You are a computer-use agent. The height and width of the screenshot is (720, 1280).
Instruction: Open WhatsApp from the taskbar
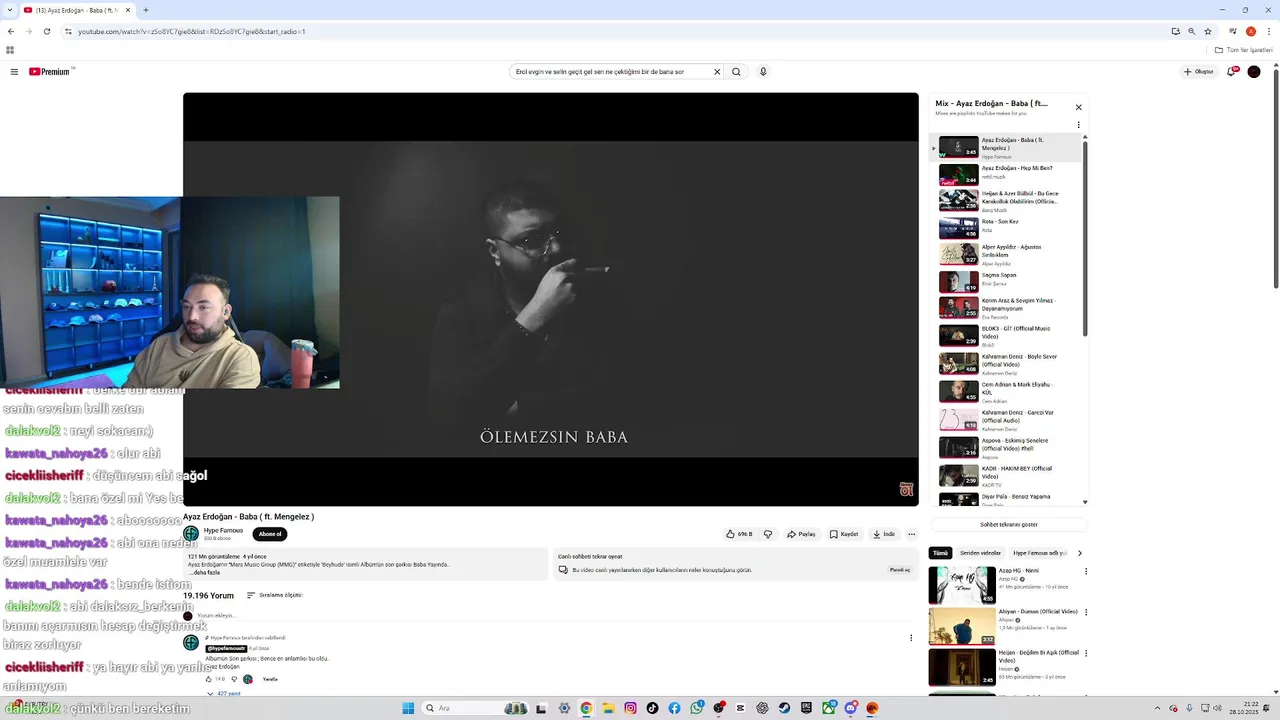tap(696, 708)
